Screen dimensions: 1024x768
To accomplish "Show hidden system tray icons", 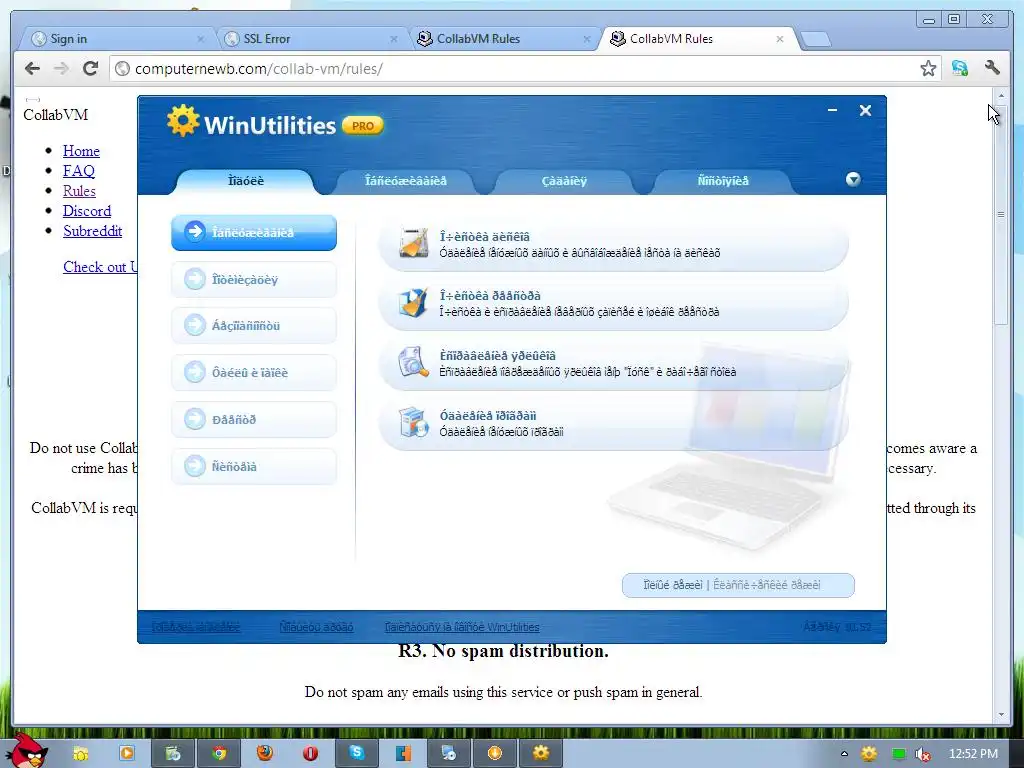I will pos(844,754).
